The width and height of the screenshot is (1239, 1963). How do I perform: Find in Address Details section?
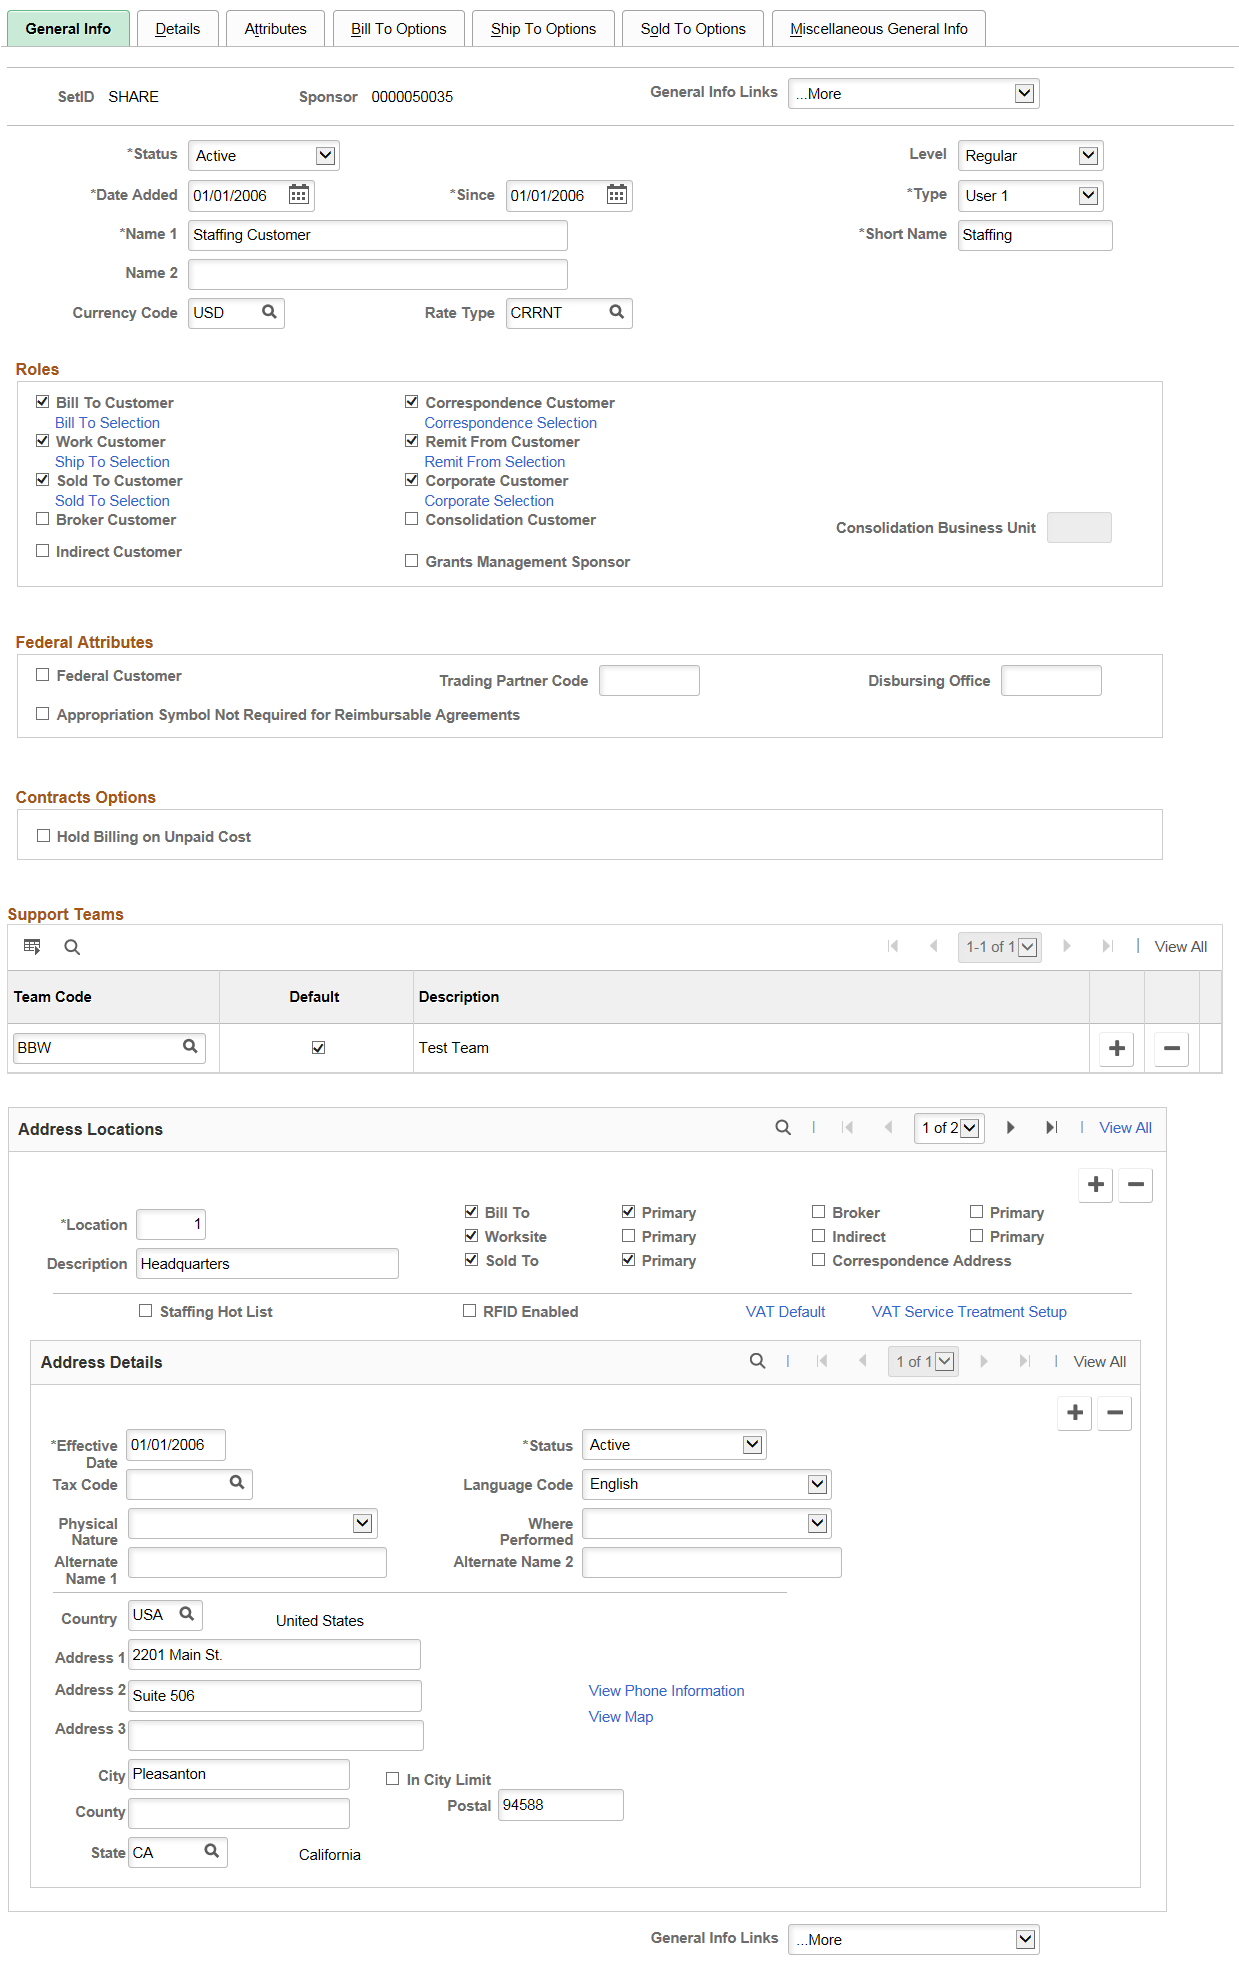point(758,1361)
